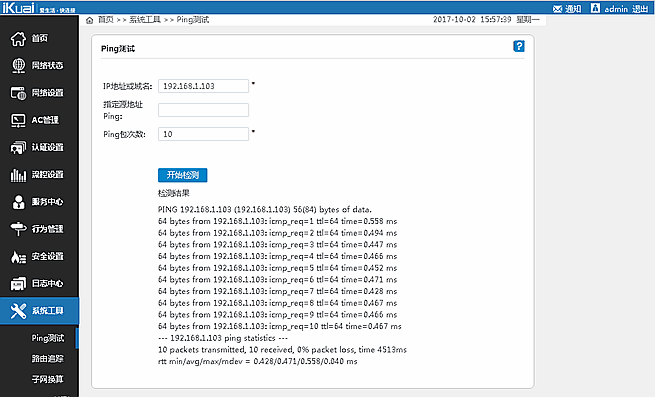Click the '10 packets transmitted' summary line
The height and width of the screenshot is (398, 656).
tap(282, 349)
